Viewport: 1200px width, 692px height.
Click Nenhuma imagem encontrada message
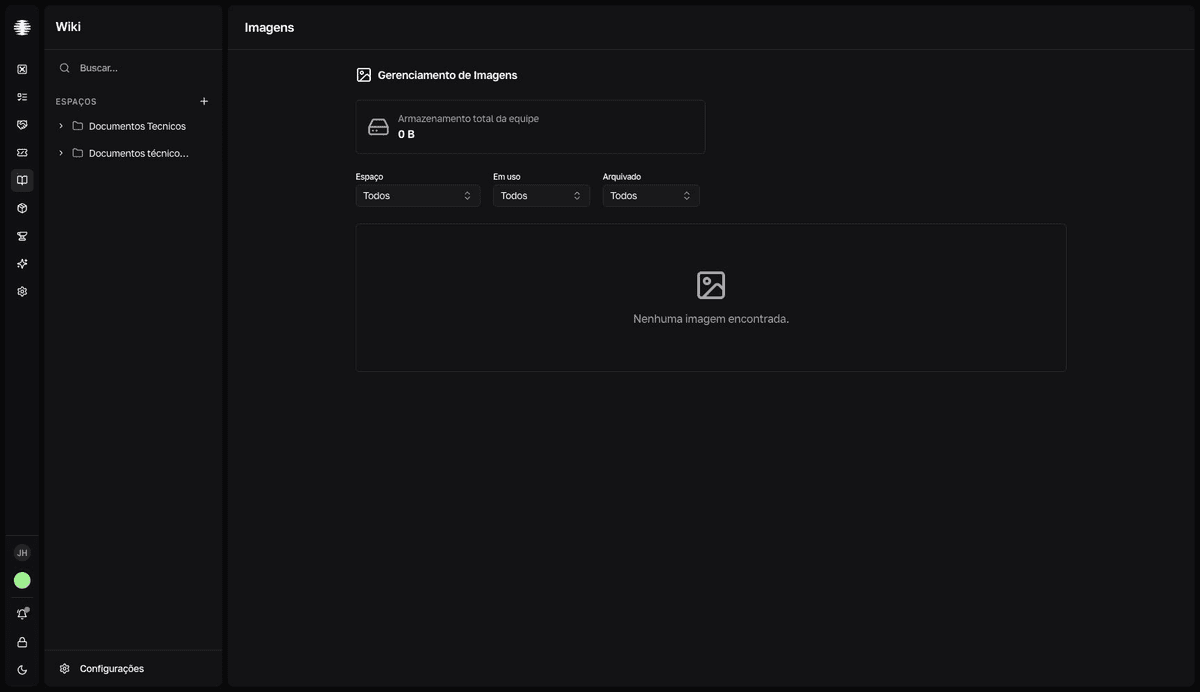(x=711, y=319)
